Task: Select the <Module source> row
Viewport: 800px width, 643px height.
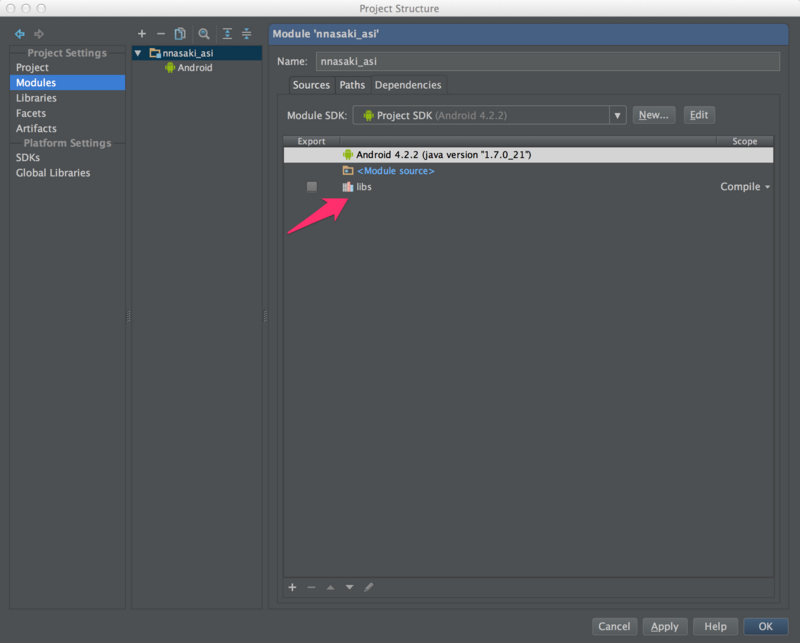Action: coord(528,171)
